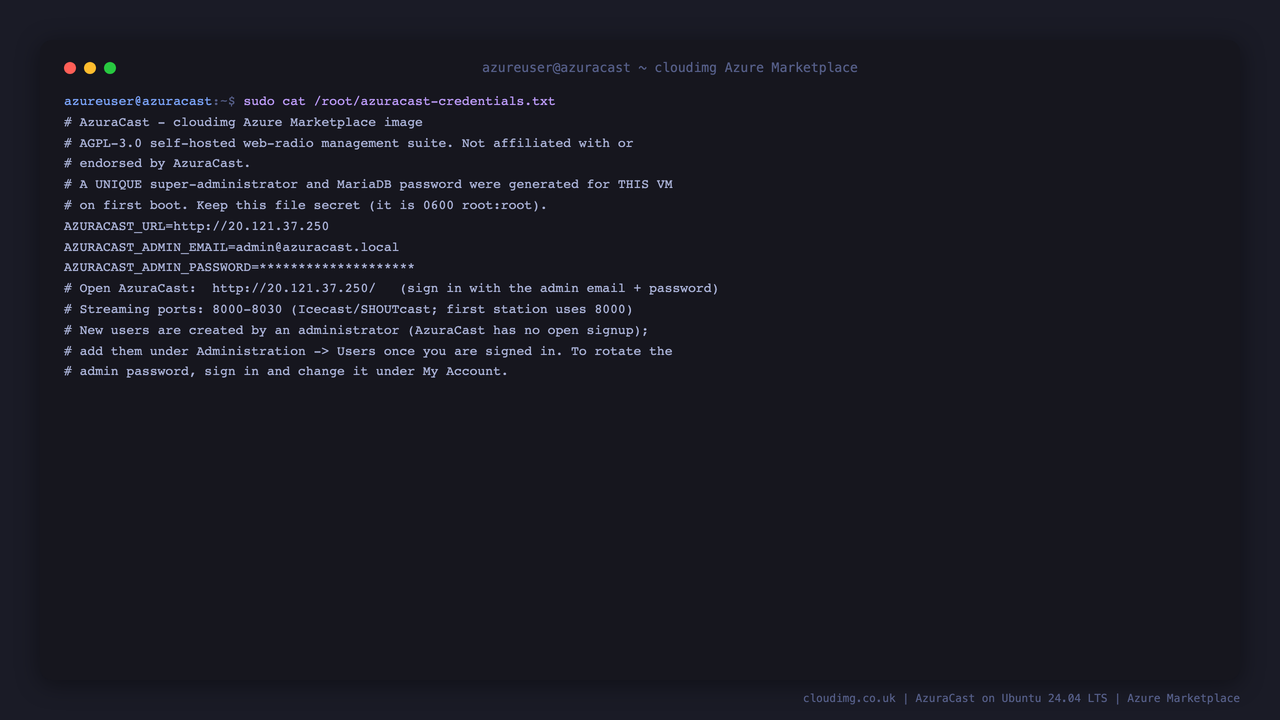Click the footer text 'cloudimg.co.uk'
This screenshot has width=1280, height=720.
tap(849, 698)
